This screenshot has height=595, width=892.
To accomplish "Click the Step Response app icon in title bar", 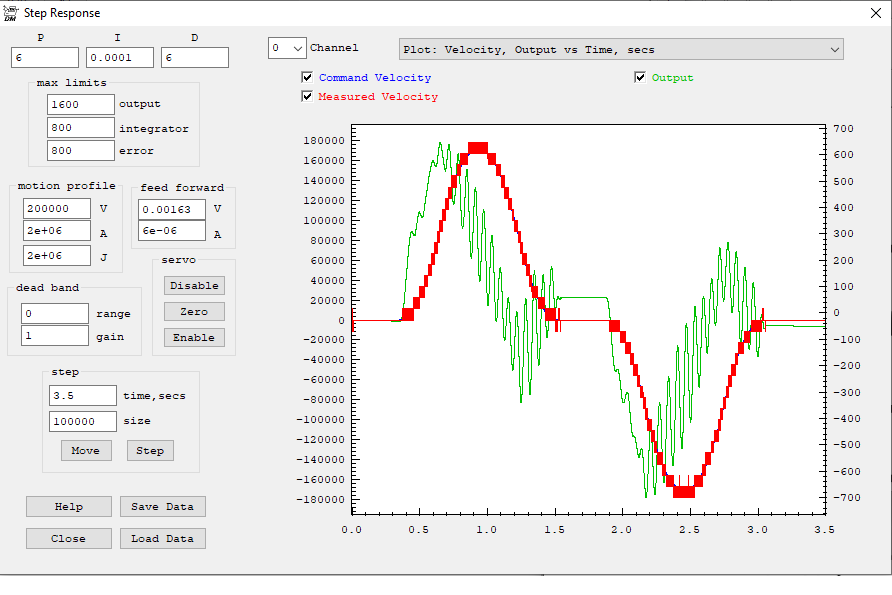I will [x=10, y=13].
